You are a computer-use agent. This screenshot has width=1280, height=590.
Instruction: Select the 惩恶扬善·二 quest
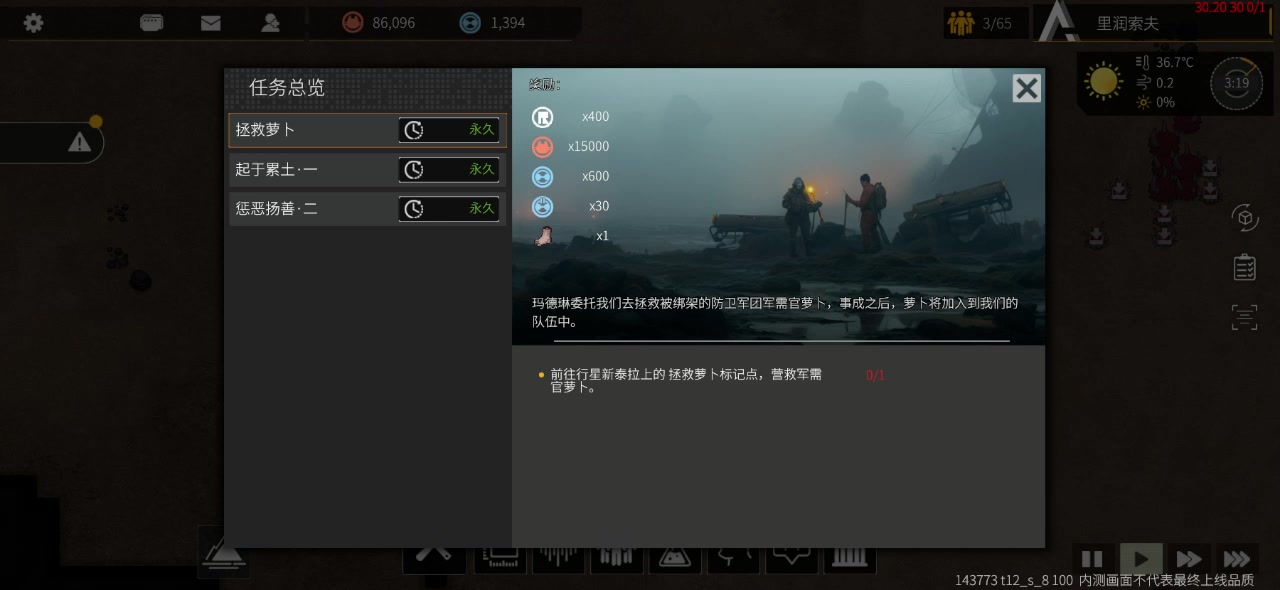click(x=368, y=209)
